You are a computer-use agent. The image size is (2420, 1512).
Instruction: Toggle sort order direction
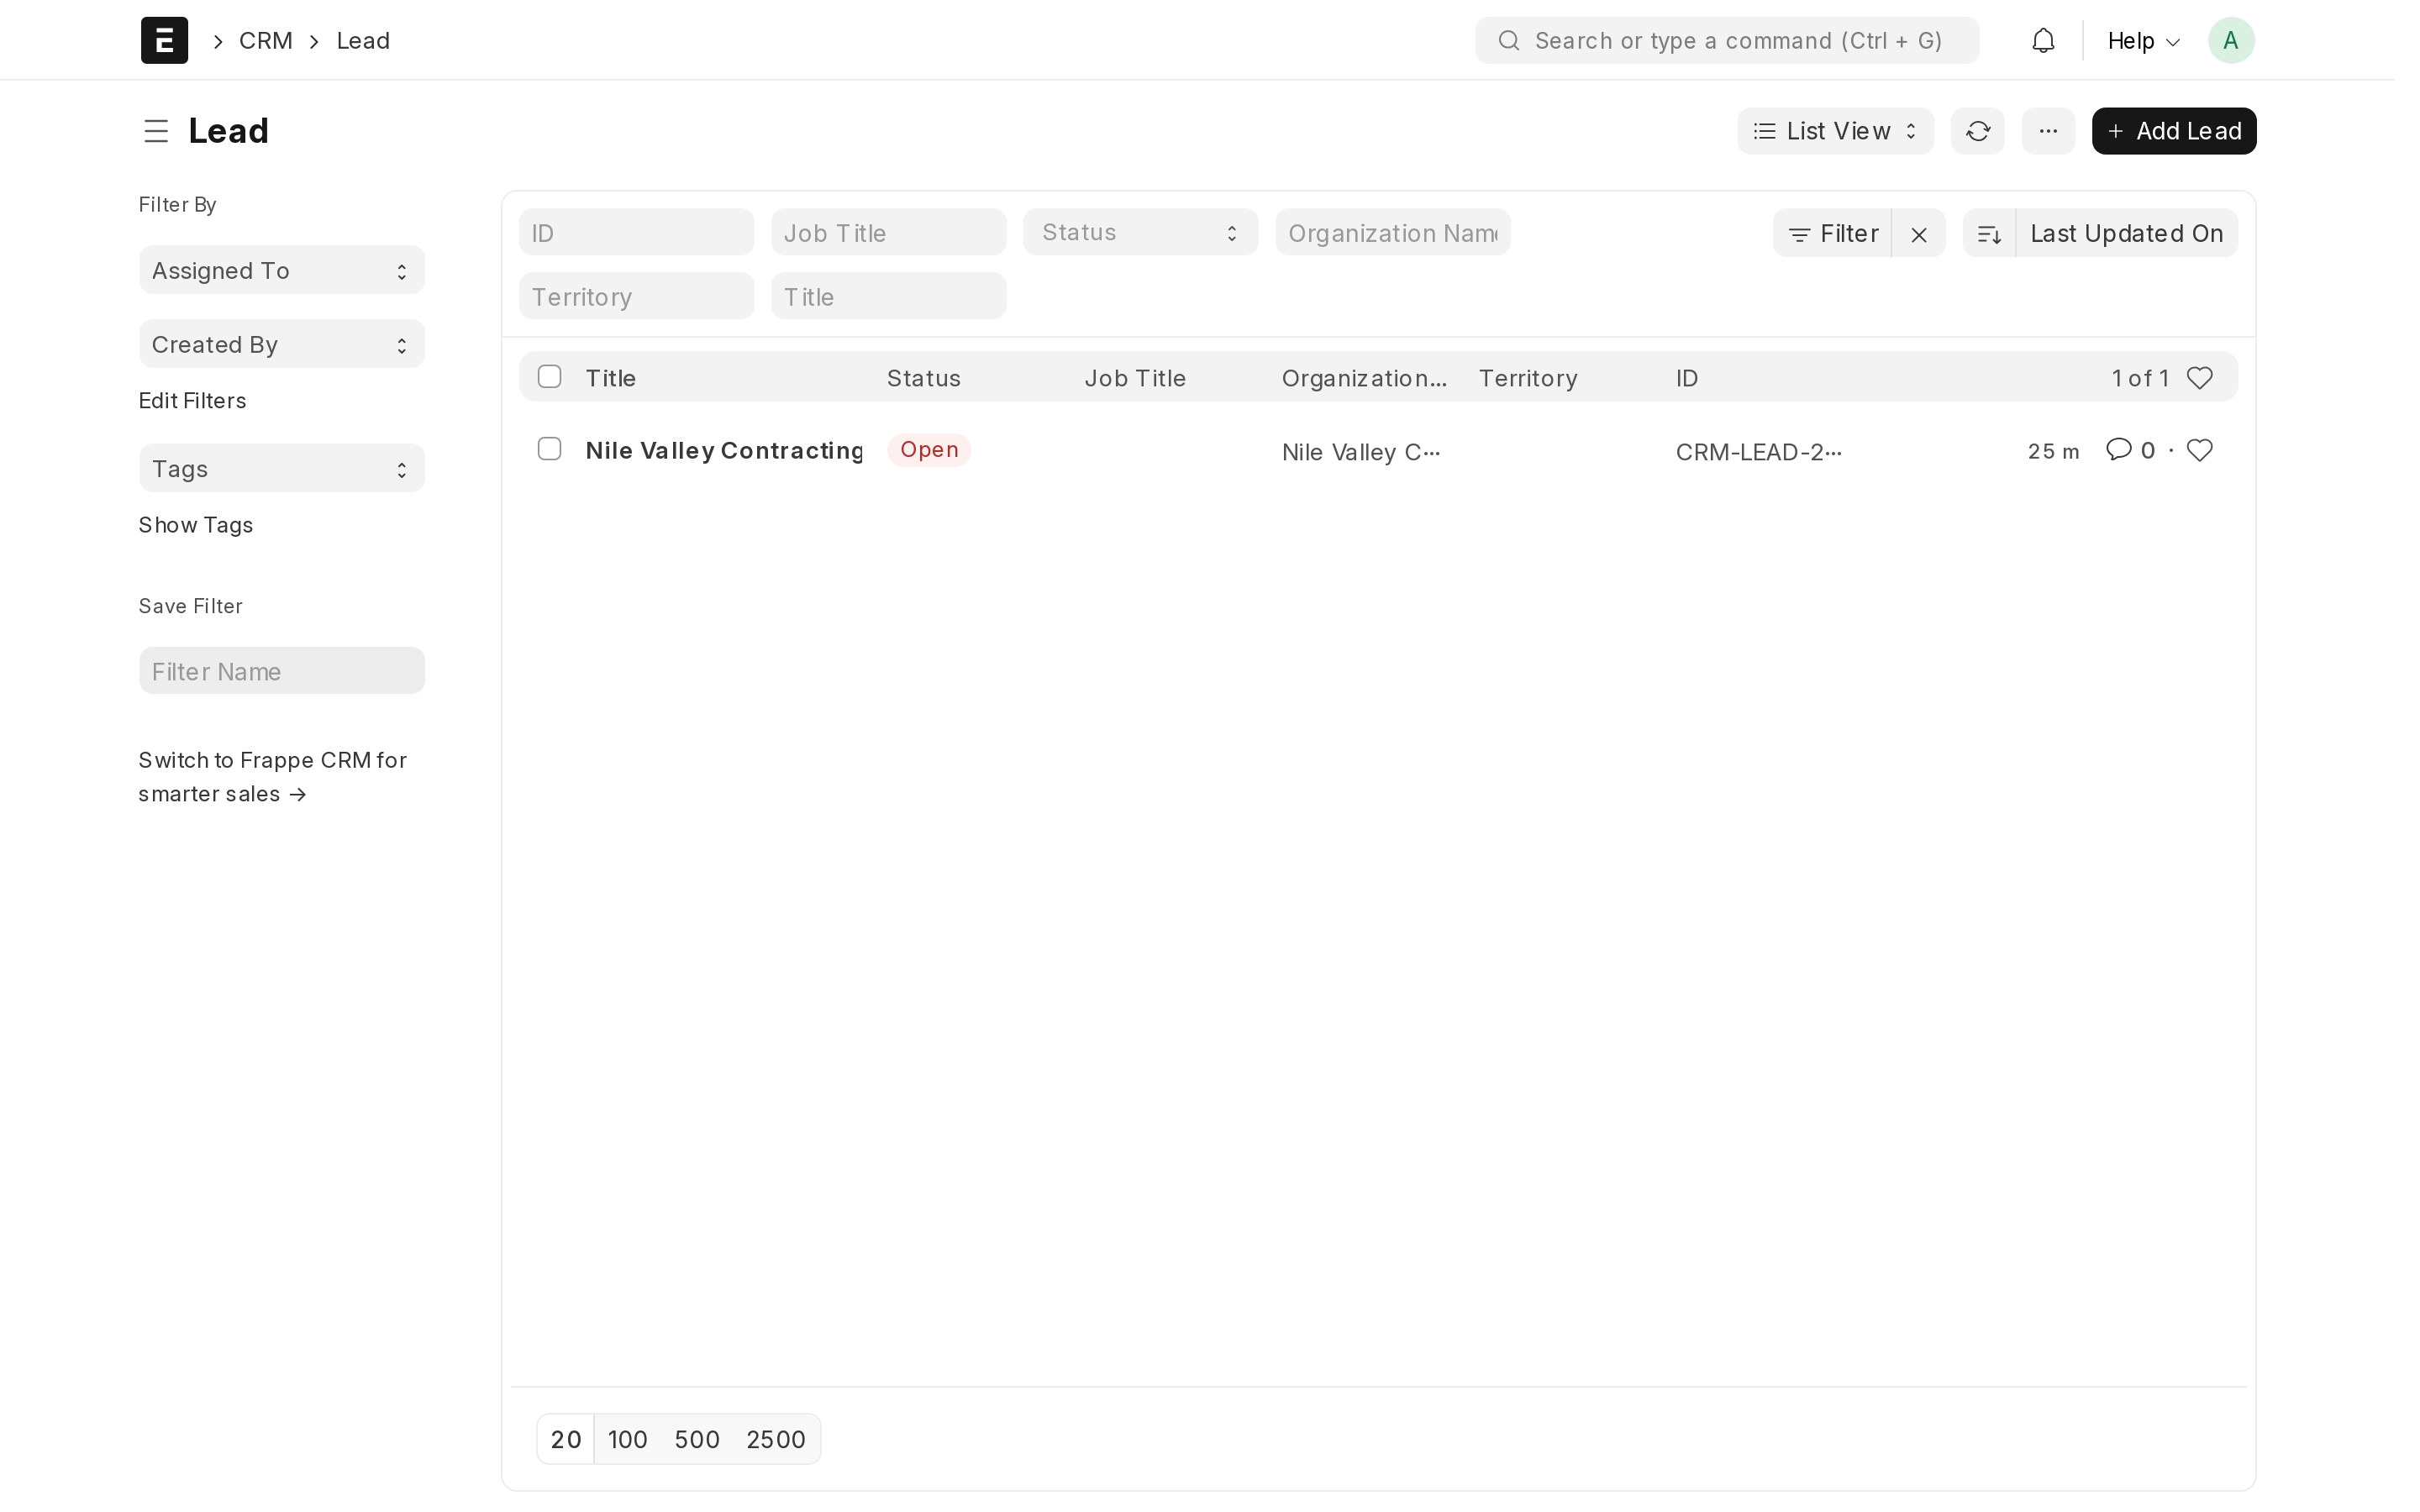point(1989,233)
